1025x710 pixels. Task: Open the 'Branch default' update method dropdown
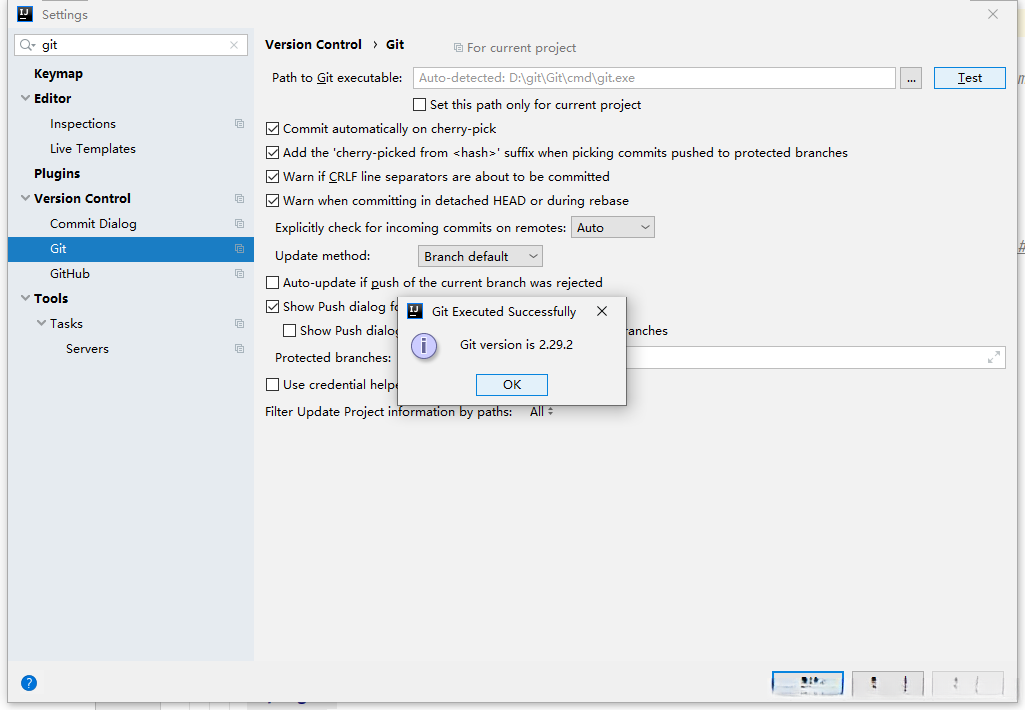[x=480, y=256]
